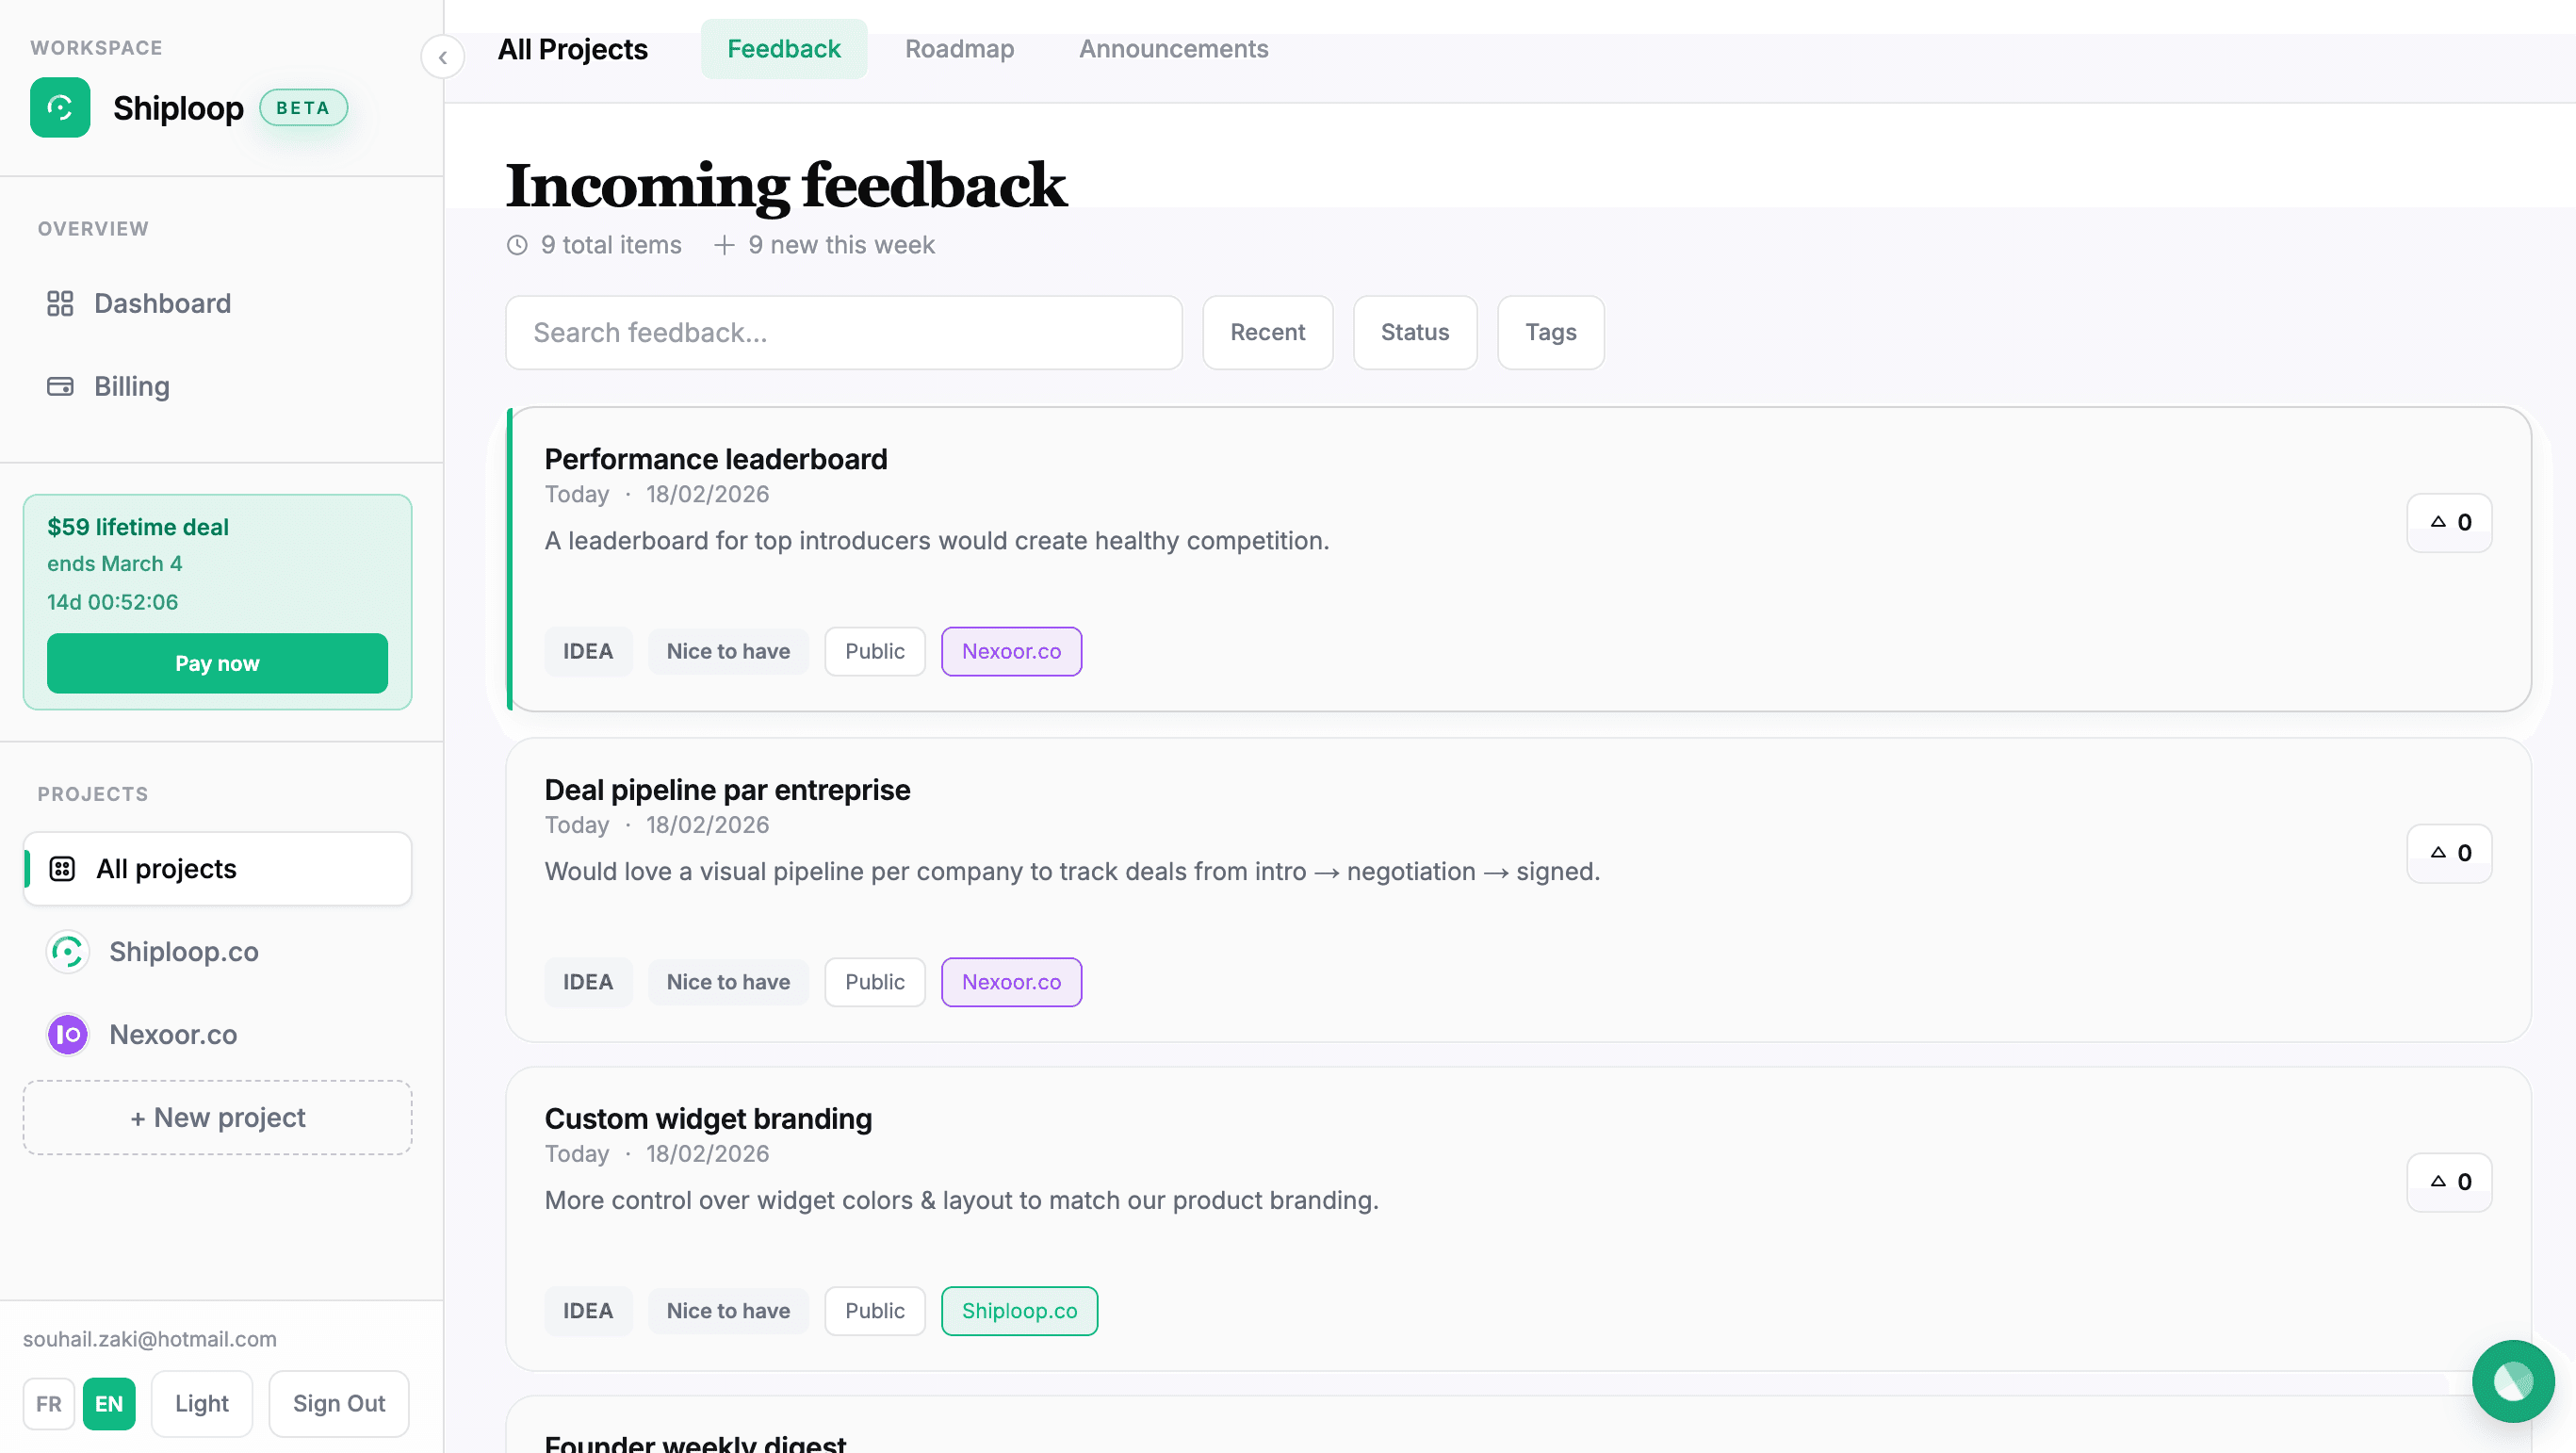Open the Shiploop.co project via its icon
This screenshot has height=1453, width=2576.
coord(67,951)
